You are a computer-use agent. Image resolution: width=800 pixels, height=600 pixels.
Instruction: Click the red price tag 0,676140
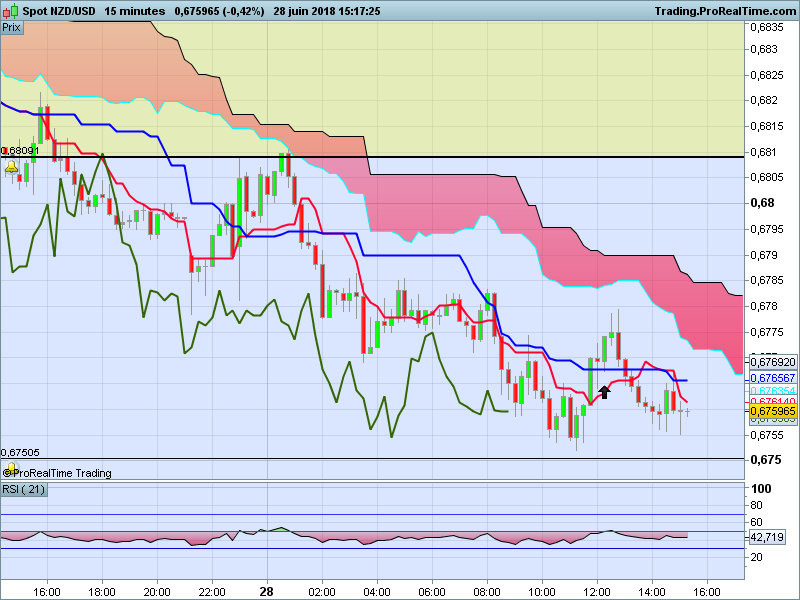pos(772,400)
